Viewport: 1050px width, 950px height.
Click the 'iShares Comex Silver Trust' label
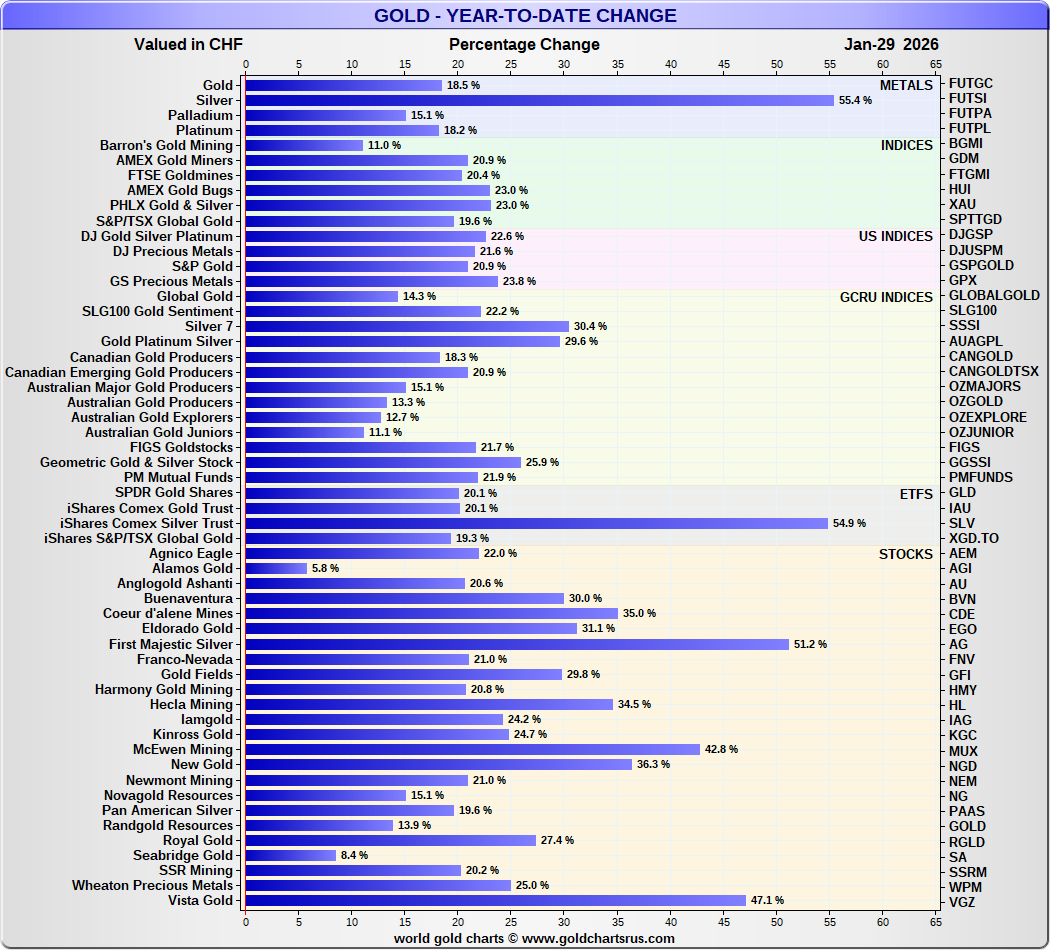point(147,524)
